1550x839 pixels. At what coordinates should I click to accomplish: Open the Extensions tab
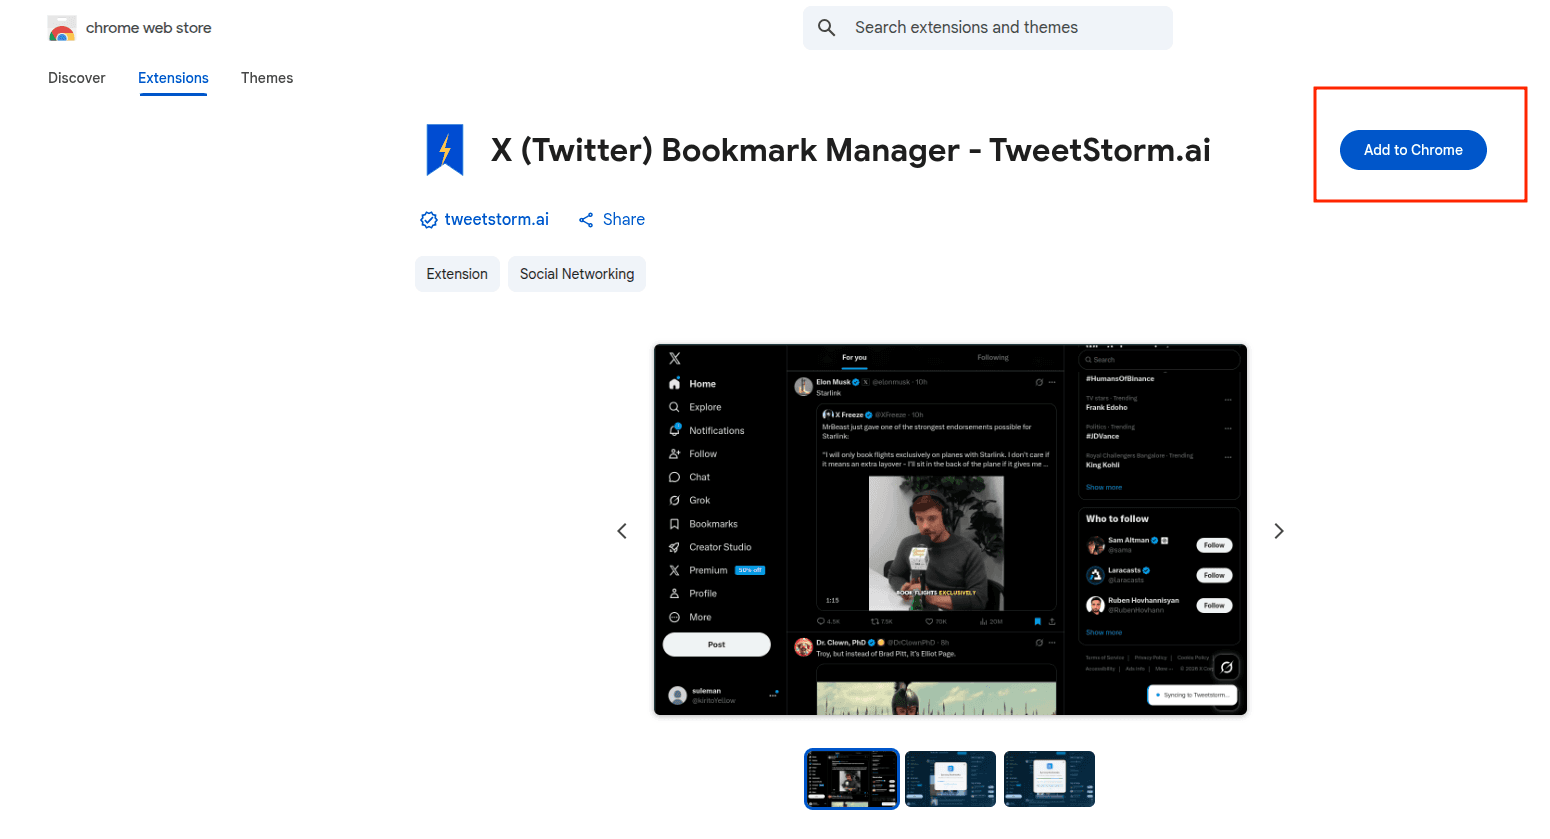173,78
